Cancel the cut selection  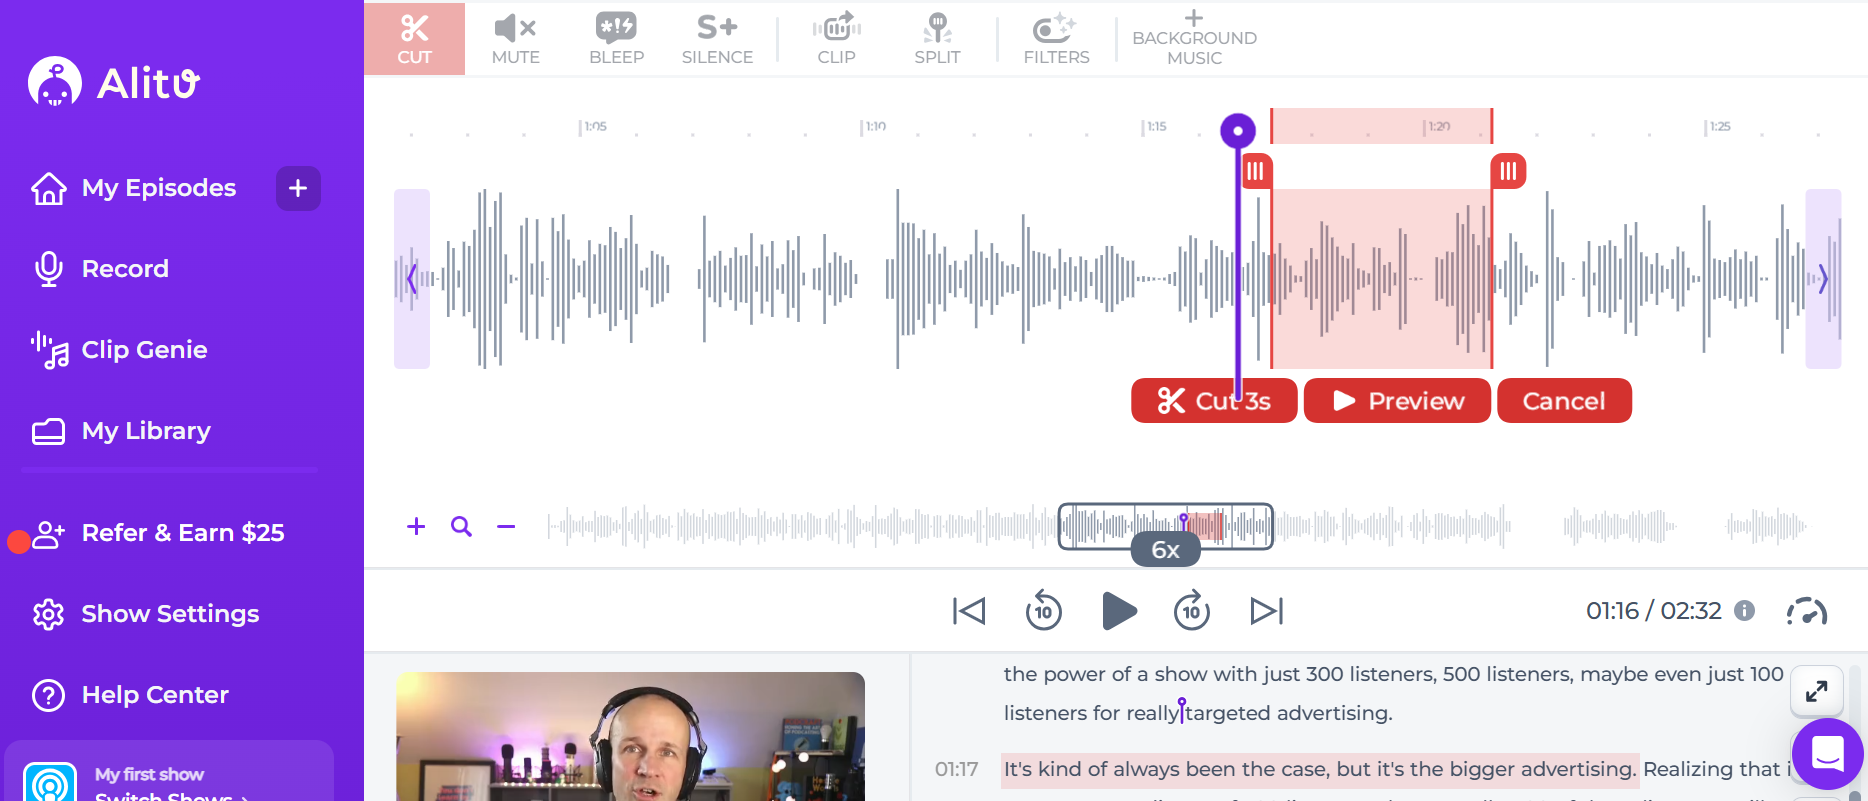(1563, 401)
